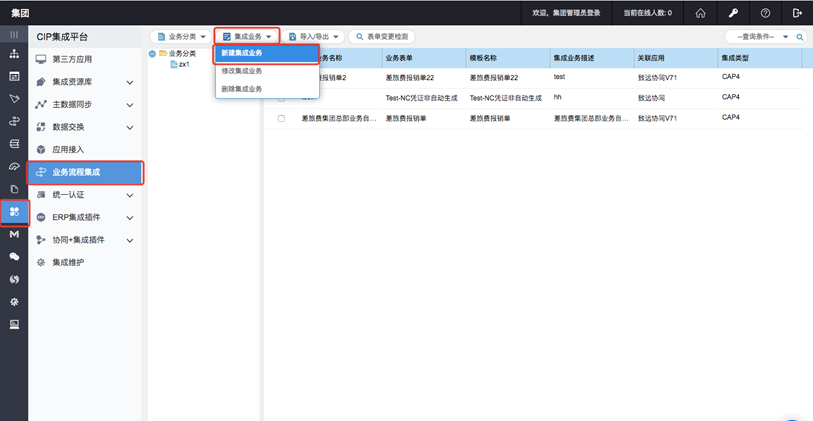The height and width of the screenshot is (421, 813).
Task: Open the stacked-server icon in left rail
Action: click(x=15, y=144)
